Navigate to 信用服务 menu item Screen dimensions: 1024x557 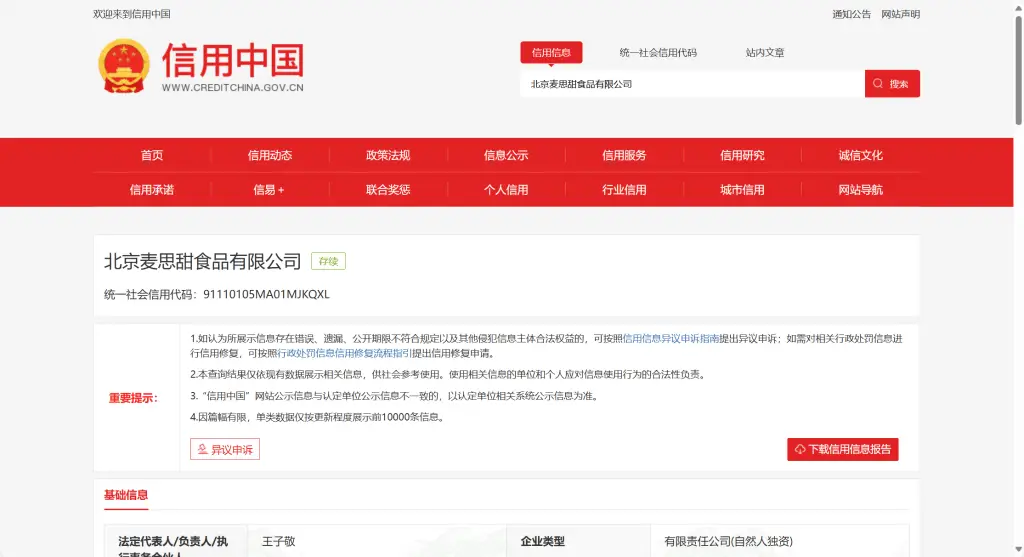624,155
